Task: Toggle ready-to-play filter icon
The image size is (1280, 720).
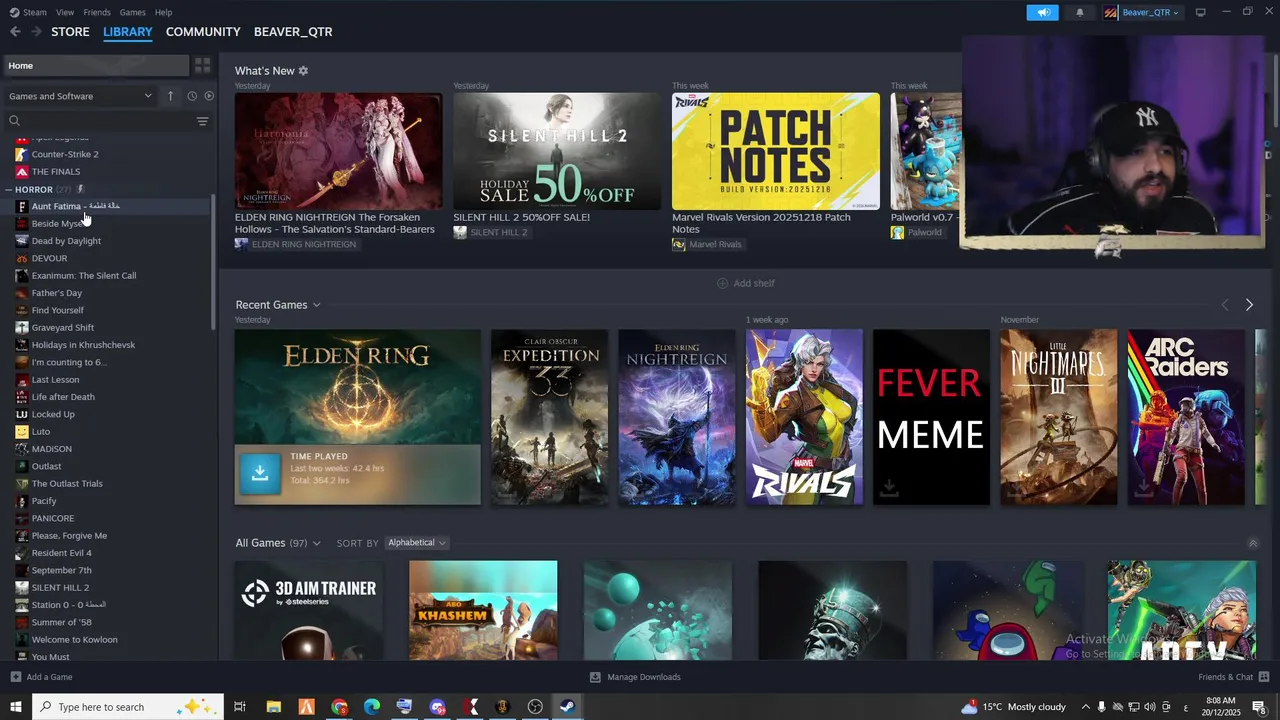Action: point(209,96)
